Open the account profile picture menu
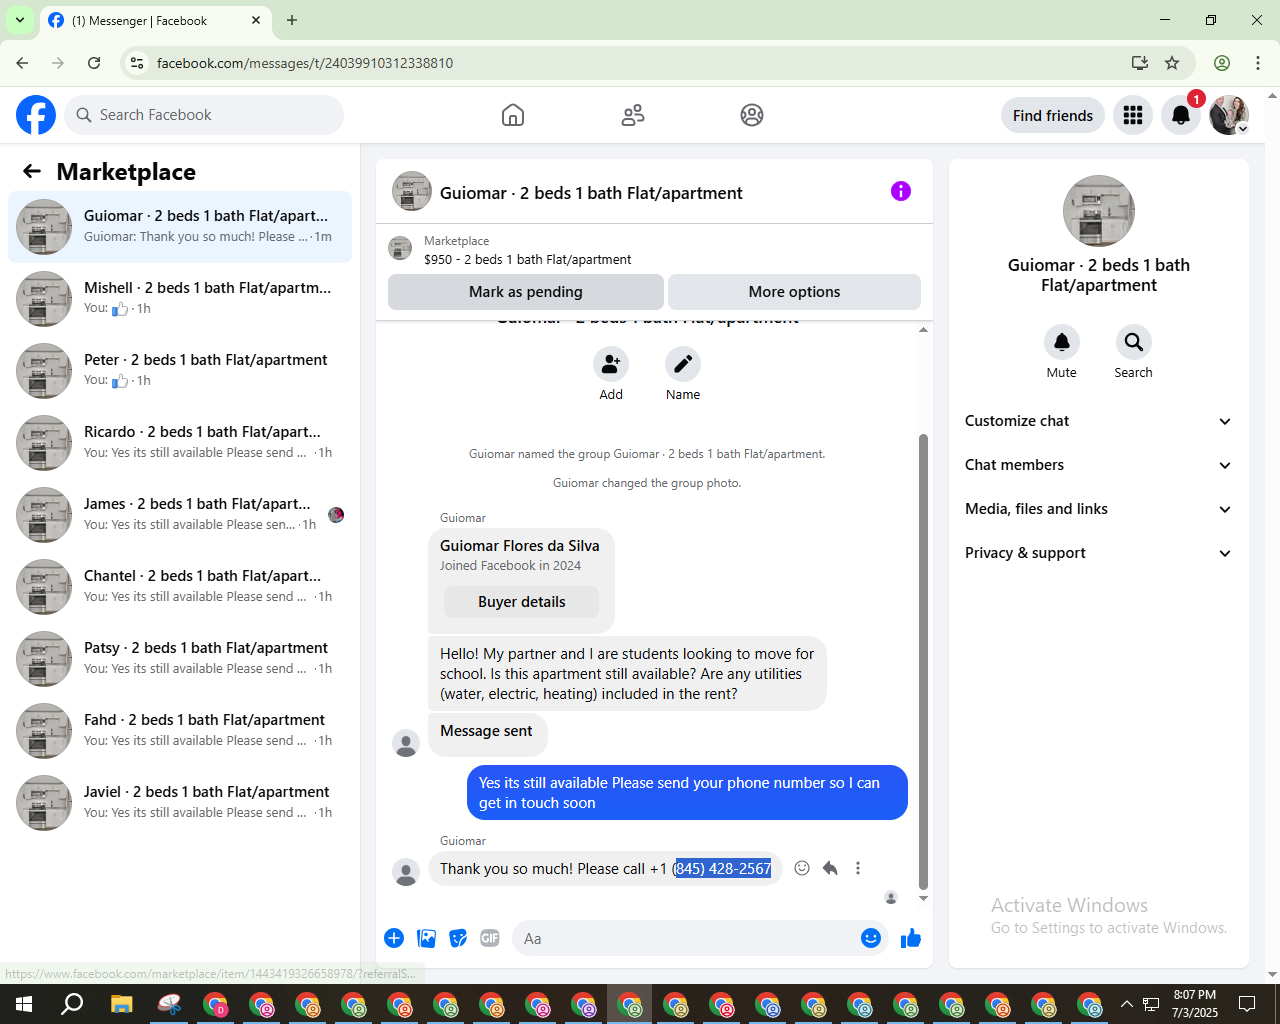Image resolution: width=1280 pixels, height=1024 pixels. point(1229,115)
